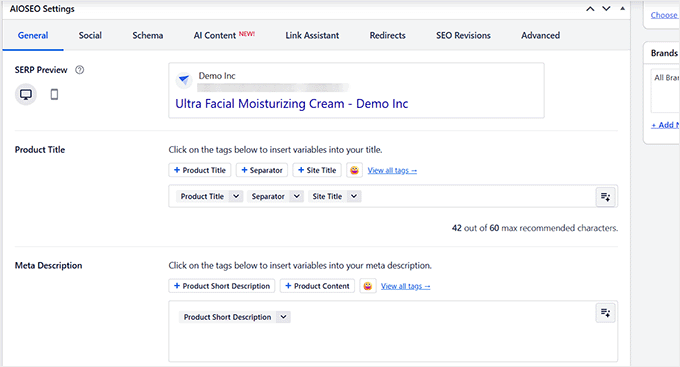Open the Advanced tab

click(x=540, y=36)
